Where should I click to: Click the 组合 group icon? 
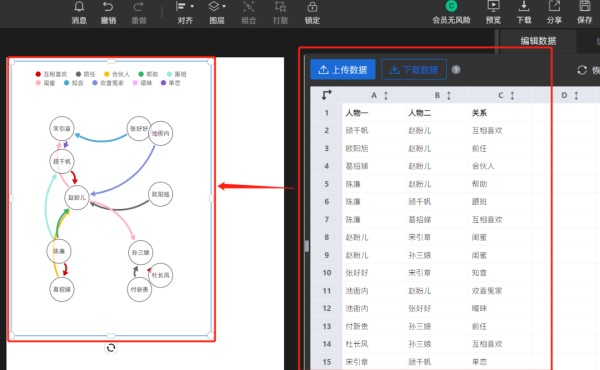[x=248, y=7]
